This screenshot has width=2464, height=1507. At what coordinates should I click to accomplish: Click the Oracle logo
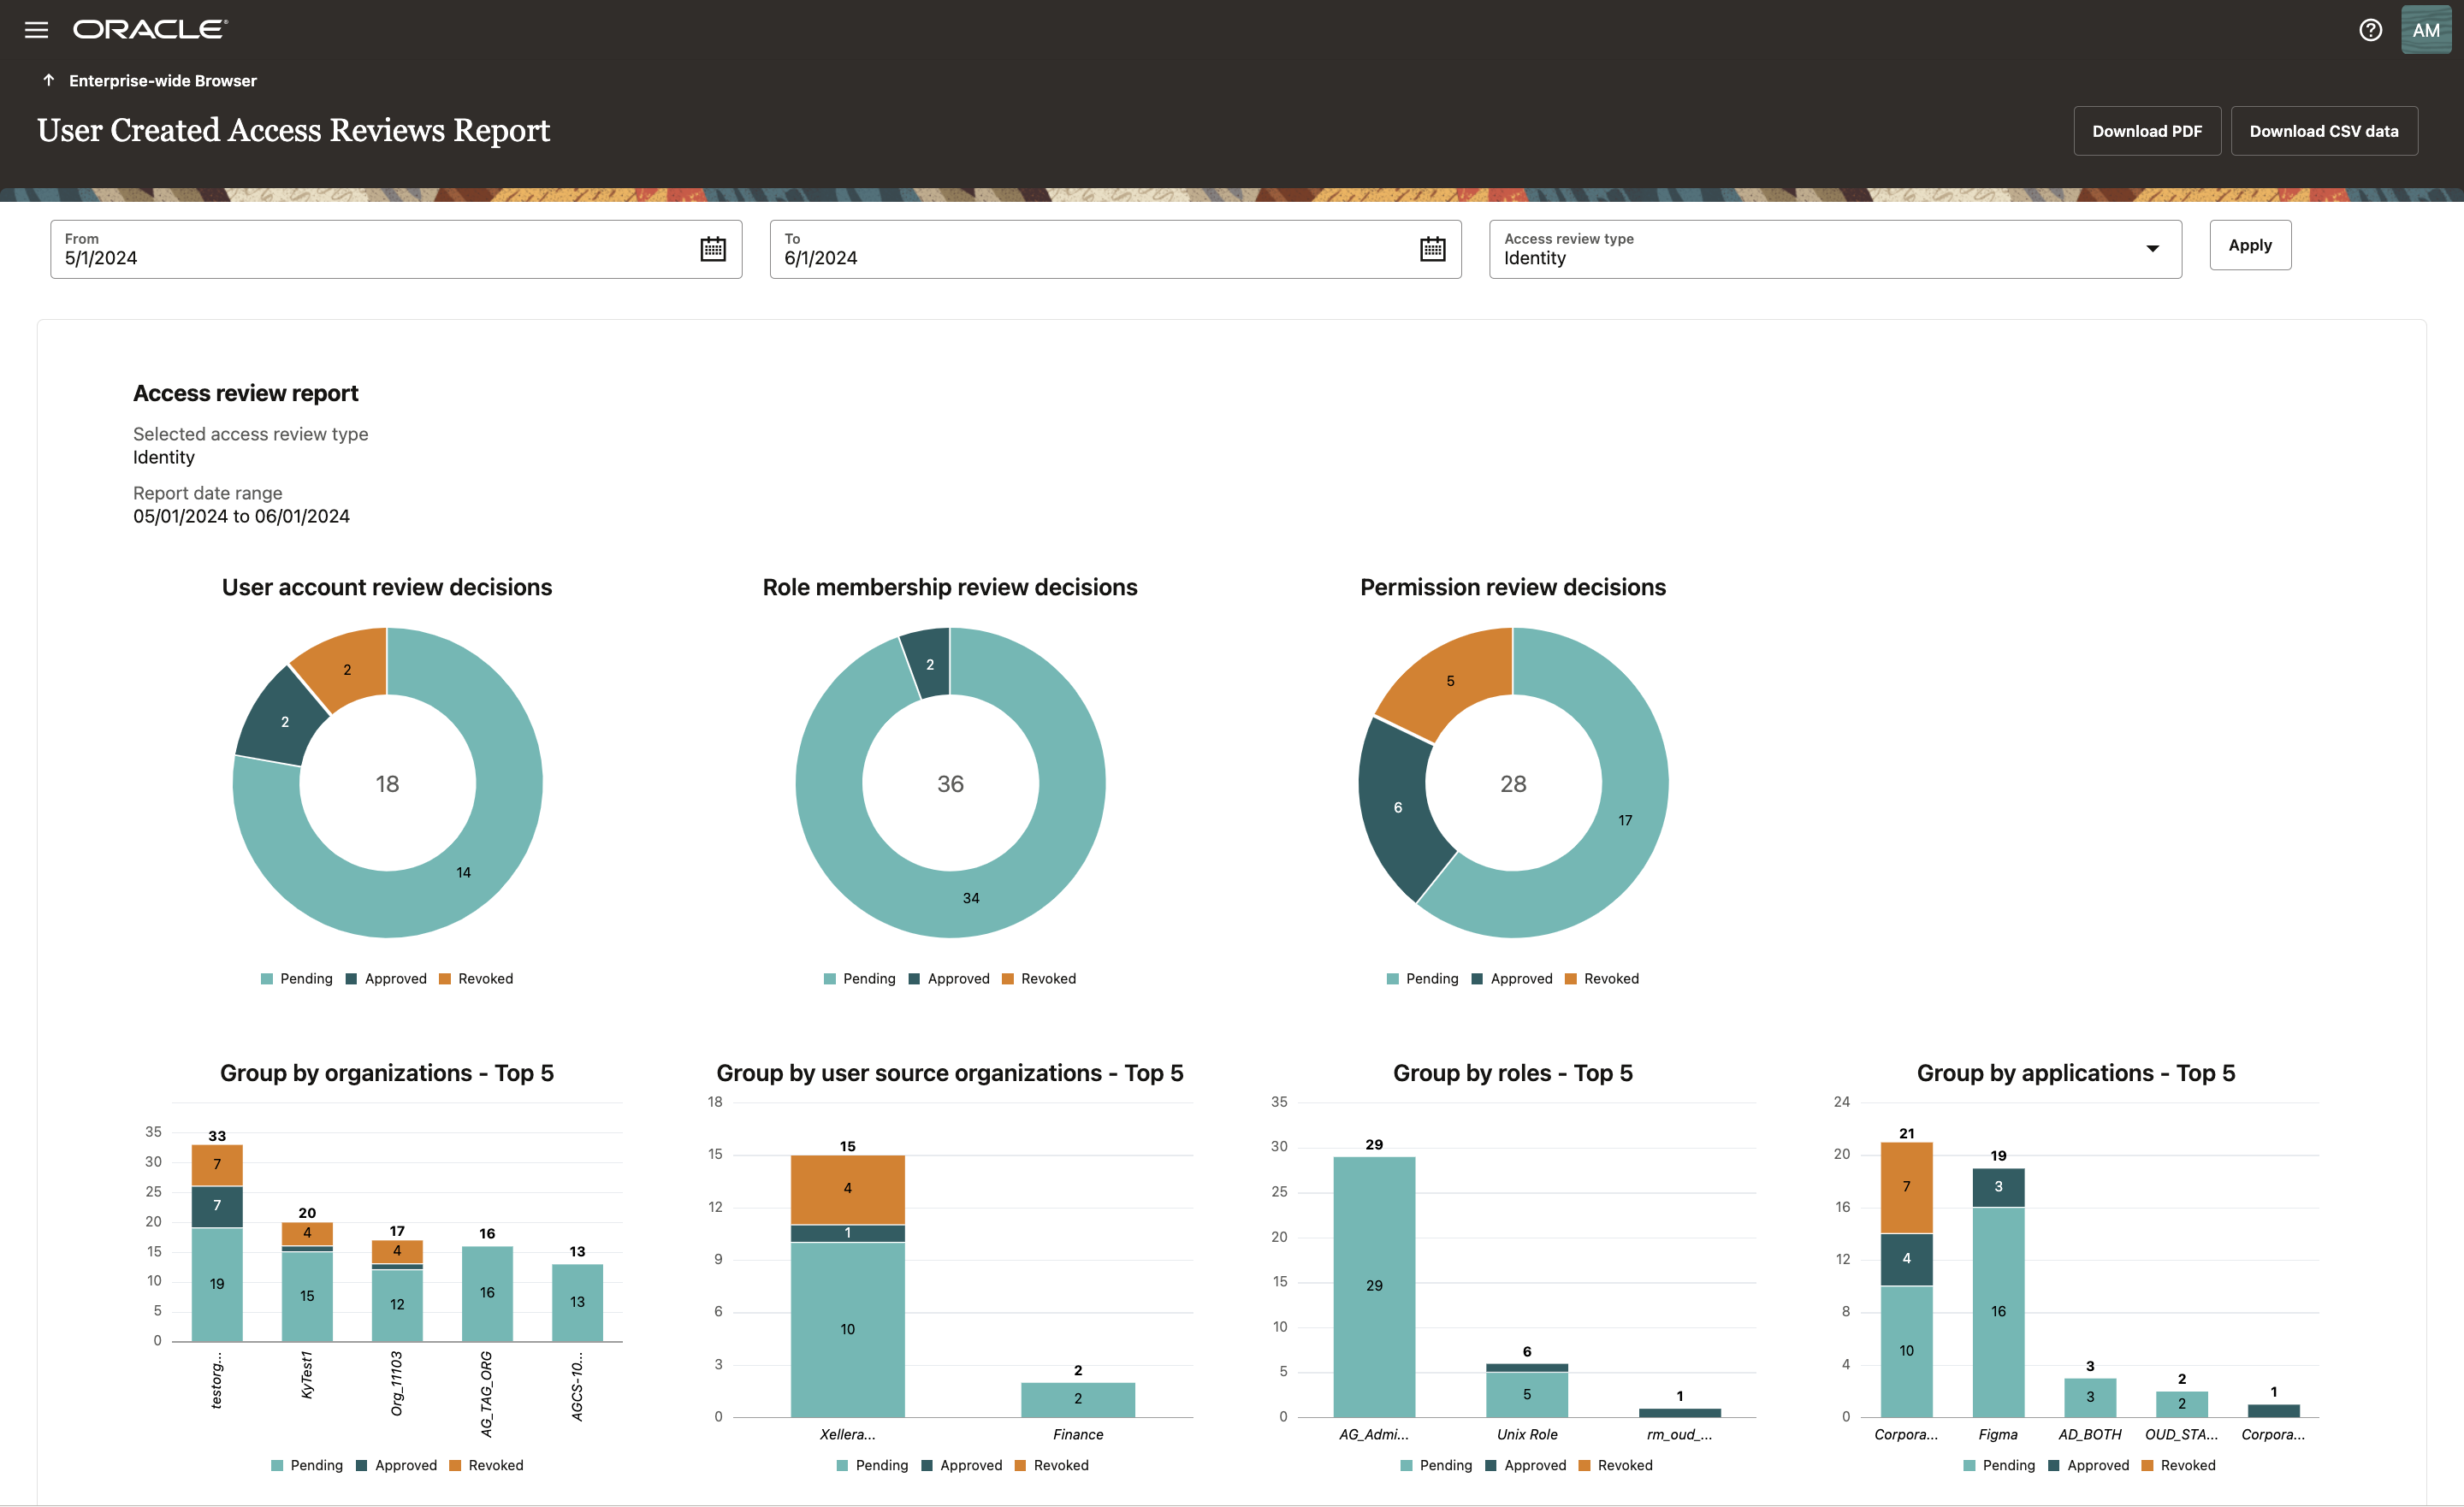pos(148,29)
